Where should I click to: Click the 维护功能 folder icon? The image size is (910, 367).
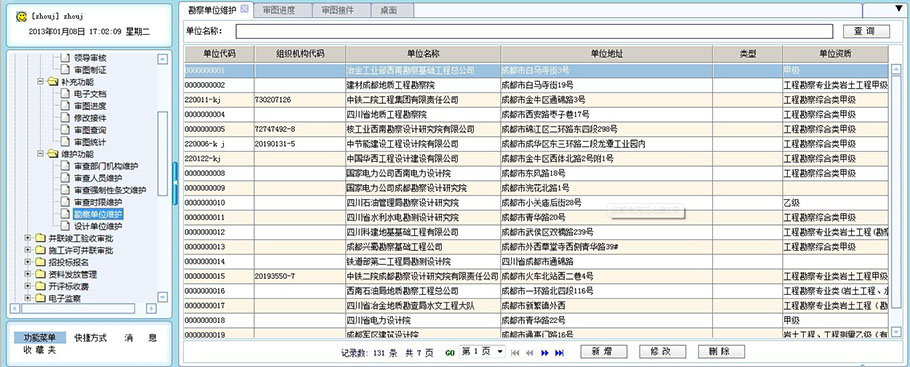[53, 154]
